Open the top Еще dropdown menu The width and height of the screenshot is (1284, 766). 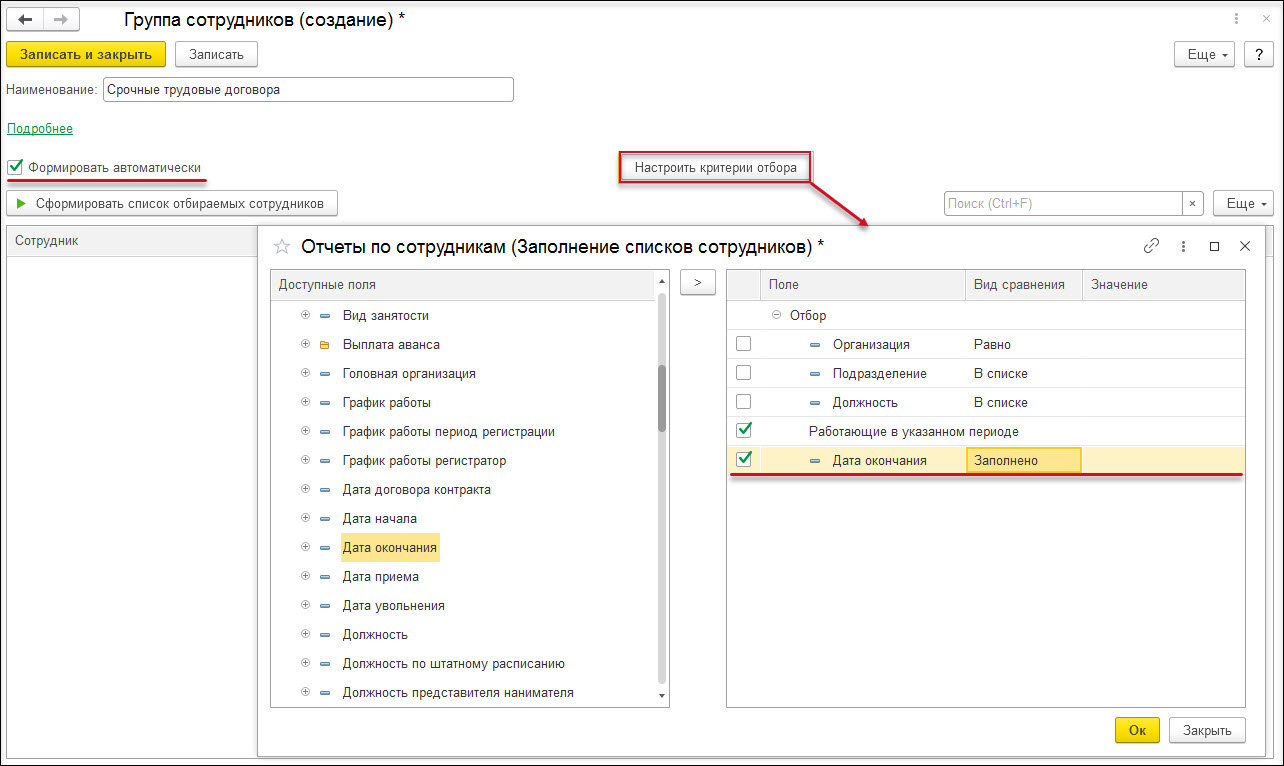1205,55
